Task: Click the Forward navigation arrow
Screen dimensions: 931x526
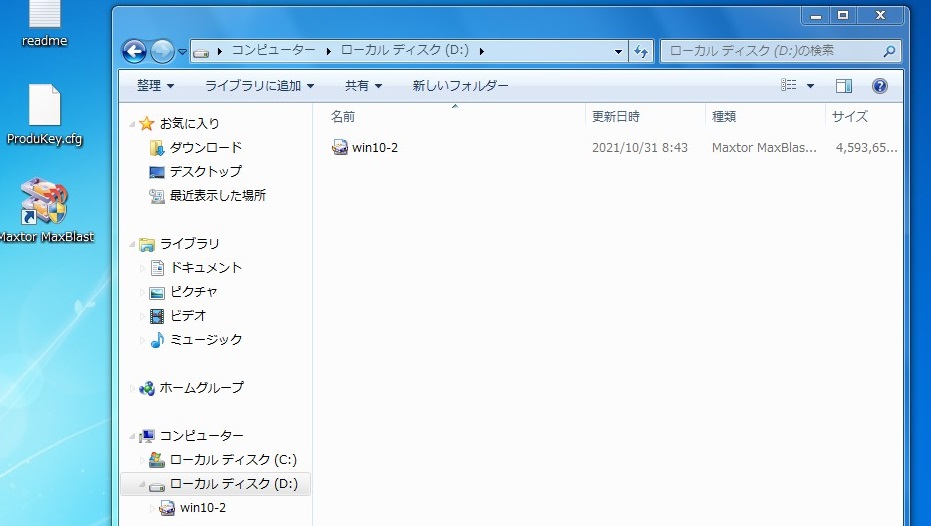Action: point(162,52)
